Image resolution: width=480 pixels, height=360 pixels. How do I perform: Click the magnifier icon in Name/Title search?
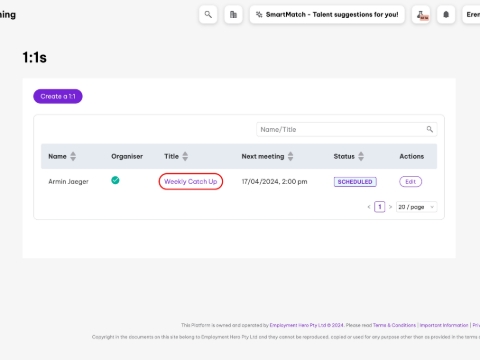tap(430, 129)
